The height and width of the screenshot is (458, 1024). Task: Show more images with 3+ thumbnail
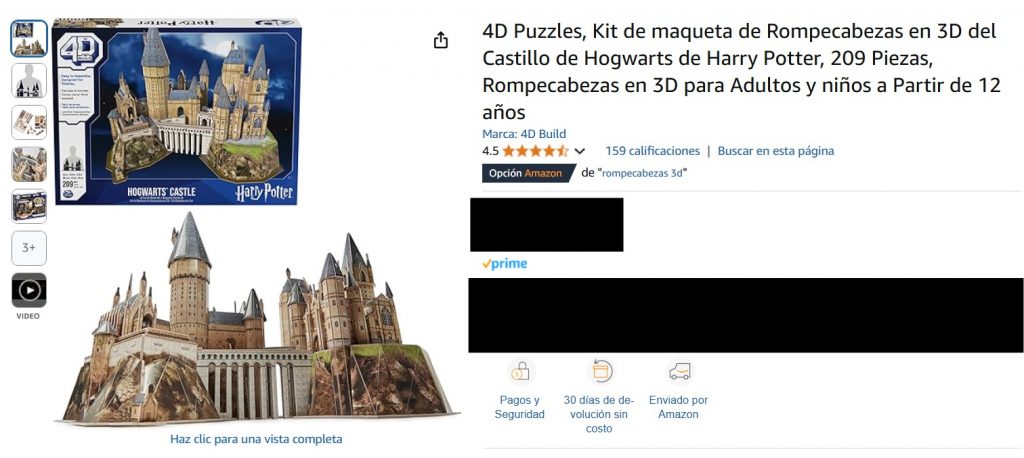(29, 248)
